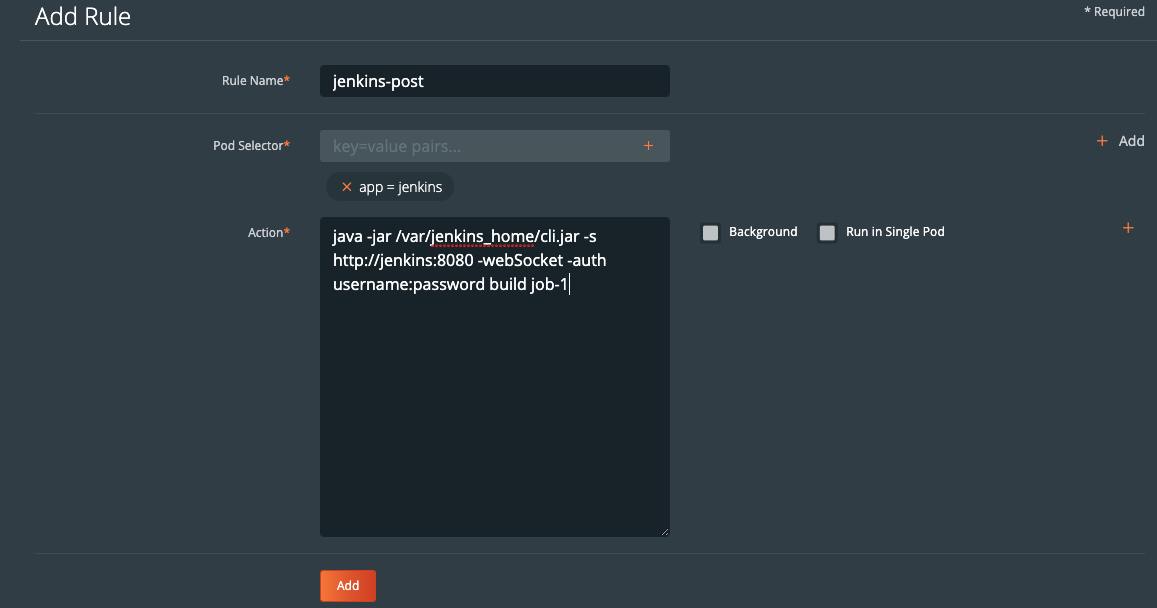
Task: Click the plus icon inside Pod Selector field
Action: coord(648,146)
